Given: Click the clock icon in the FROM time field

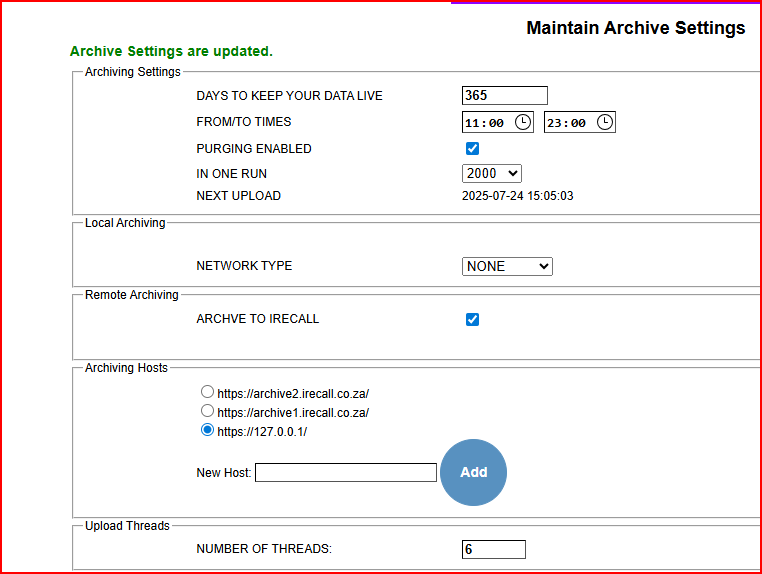Looking at the screenshot, I should tap(523, 122).
